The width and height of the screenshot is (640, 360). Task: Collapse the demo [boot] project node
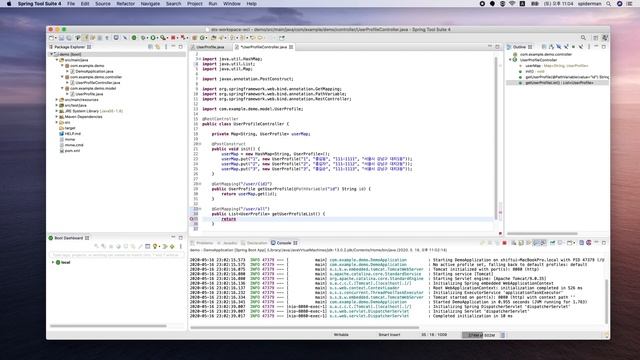coord(51,54)
